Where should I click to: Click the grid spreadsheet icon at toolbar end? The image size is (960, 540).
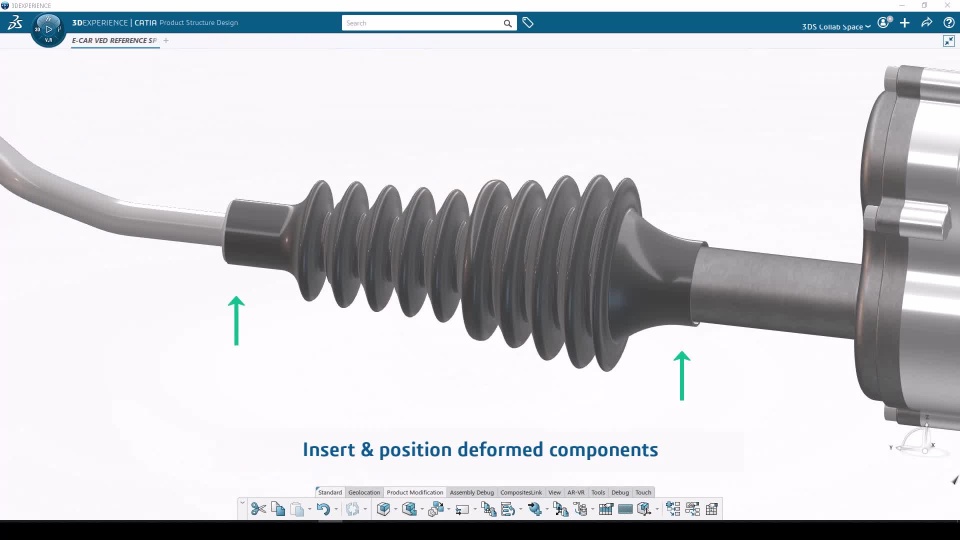711,509
